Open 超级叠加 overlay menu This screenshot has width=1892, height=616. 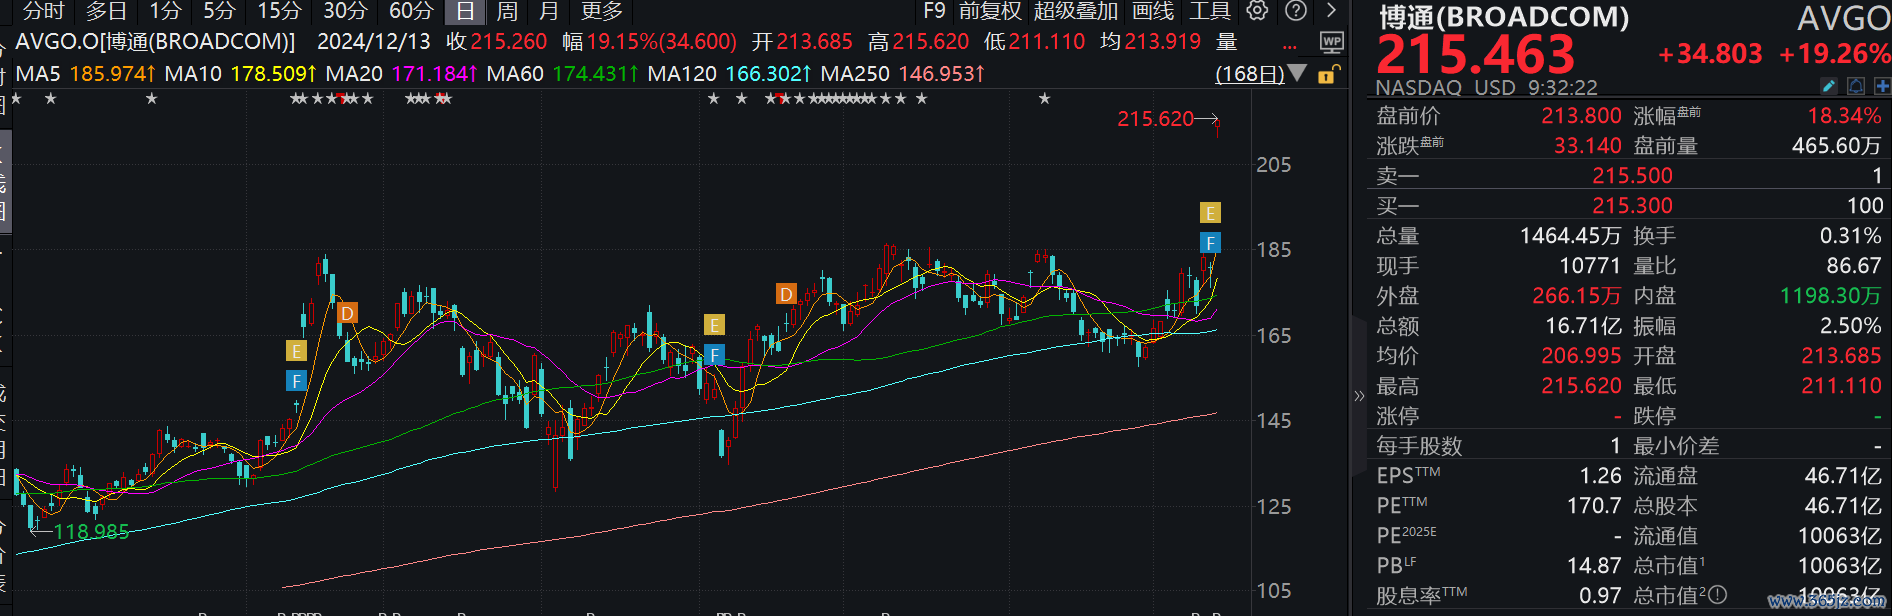pos(1076,11)
